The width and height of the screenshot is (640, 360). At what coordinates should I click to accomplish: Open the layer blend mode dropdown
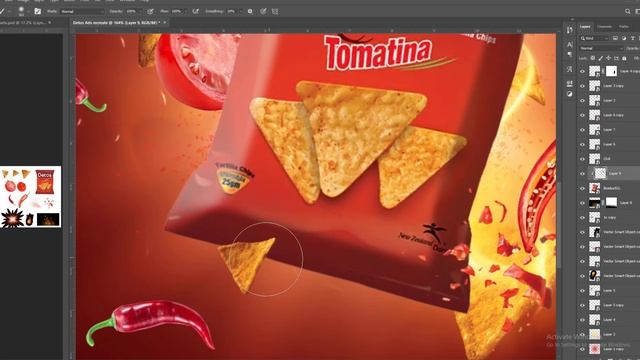click(x=601, y=48)
